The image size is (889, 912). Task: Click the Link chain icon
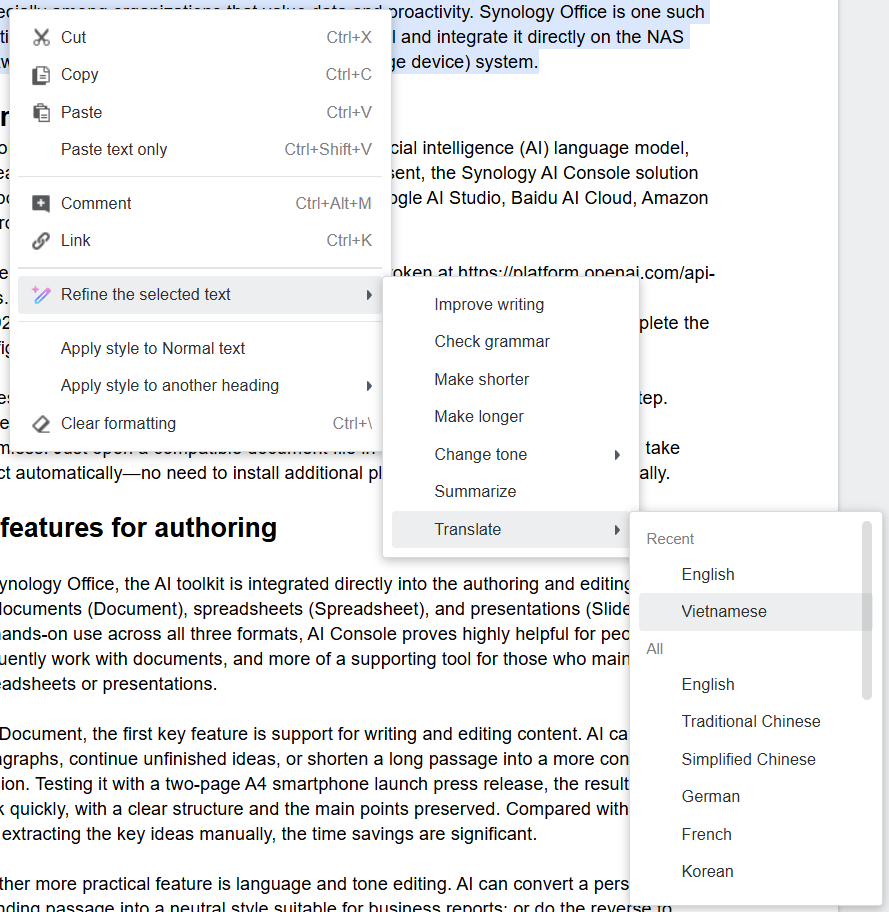[41, 241]
